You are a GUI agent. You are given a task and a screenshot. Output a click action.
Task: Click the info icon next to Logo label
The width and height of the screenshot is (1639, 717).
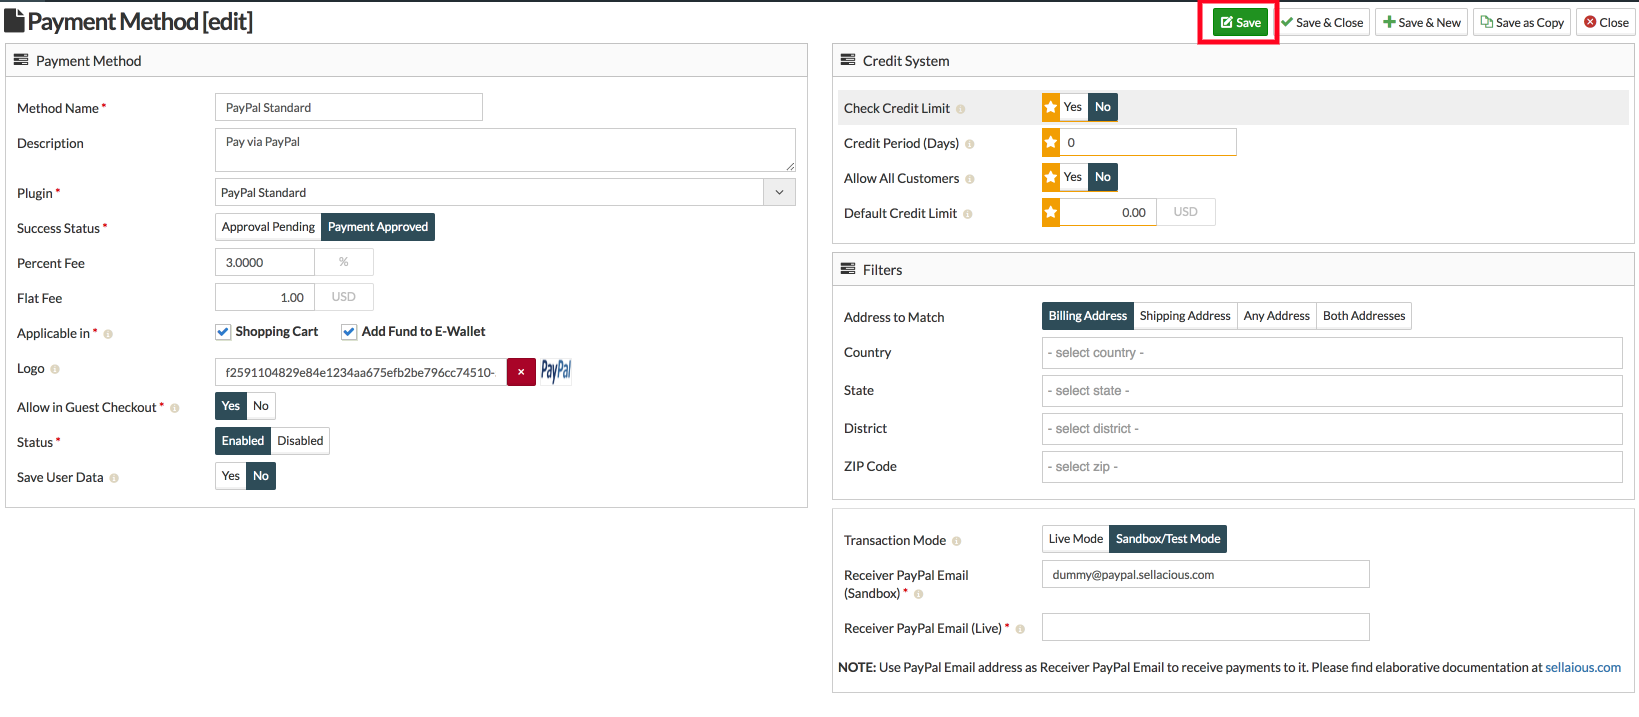click(55, 369)
